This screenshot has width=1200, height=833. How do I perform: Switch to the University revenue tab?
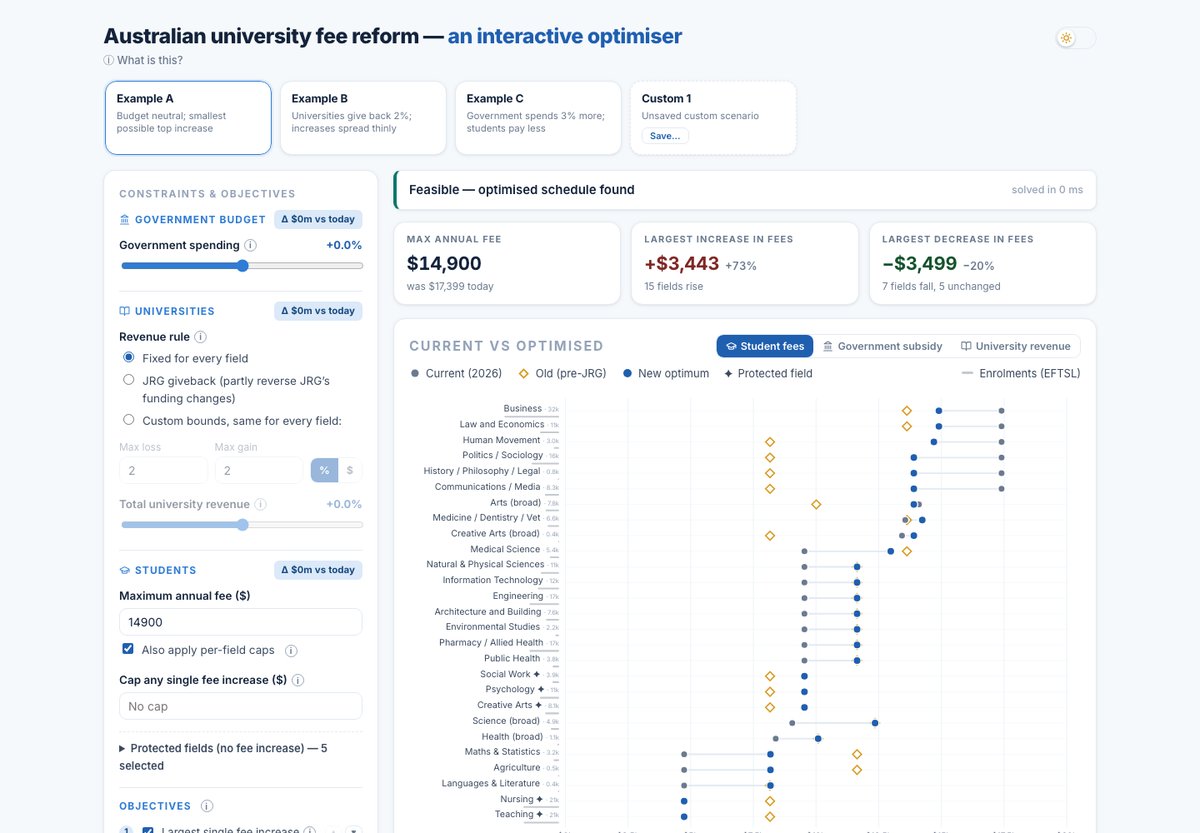[1015, 346]
